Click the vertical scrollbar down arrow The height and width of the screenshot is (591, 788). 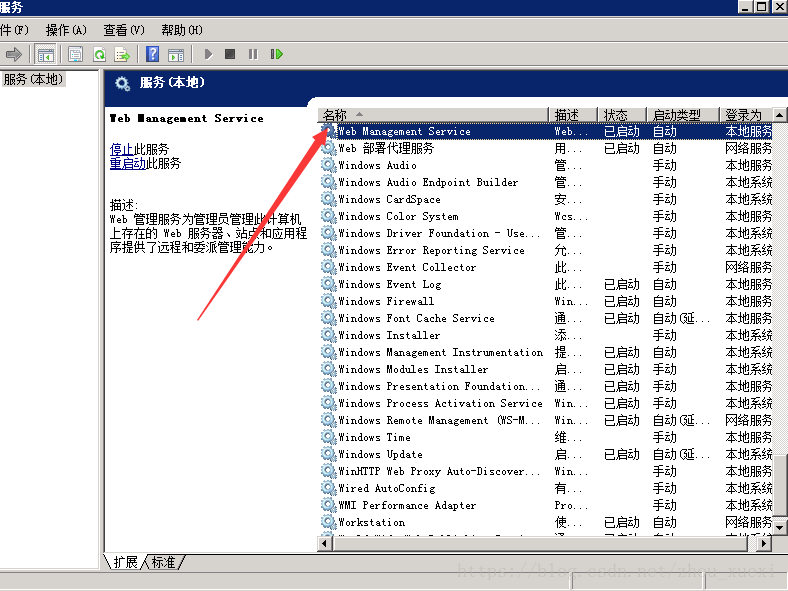coord(779,528)
